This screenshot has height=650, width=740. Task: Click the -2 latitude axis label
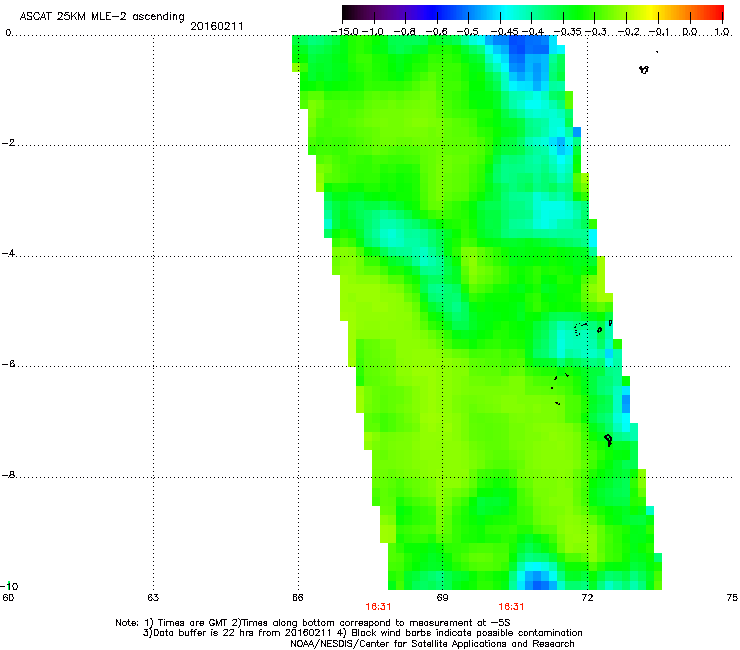[x=8, y=143]
